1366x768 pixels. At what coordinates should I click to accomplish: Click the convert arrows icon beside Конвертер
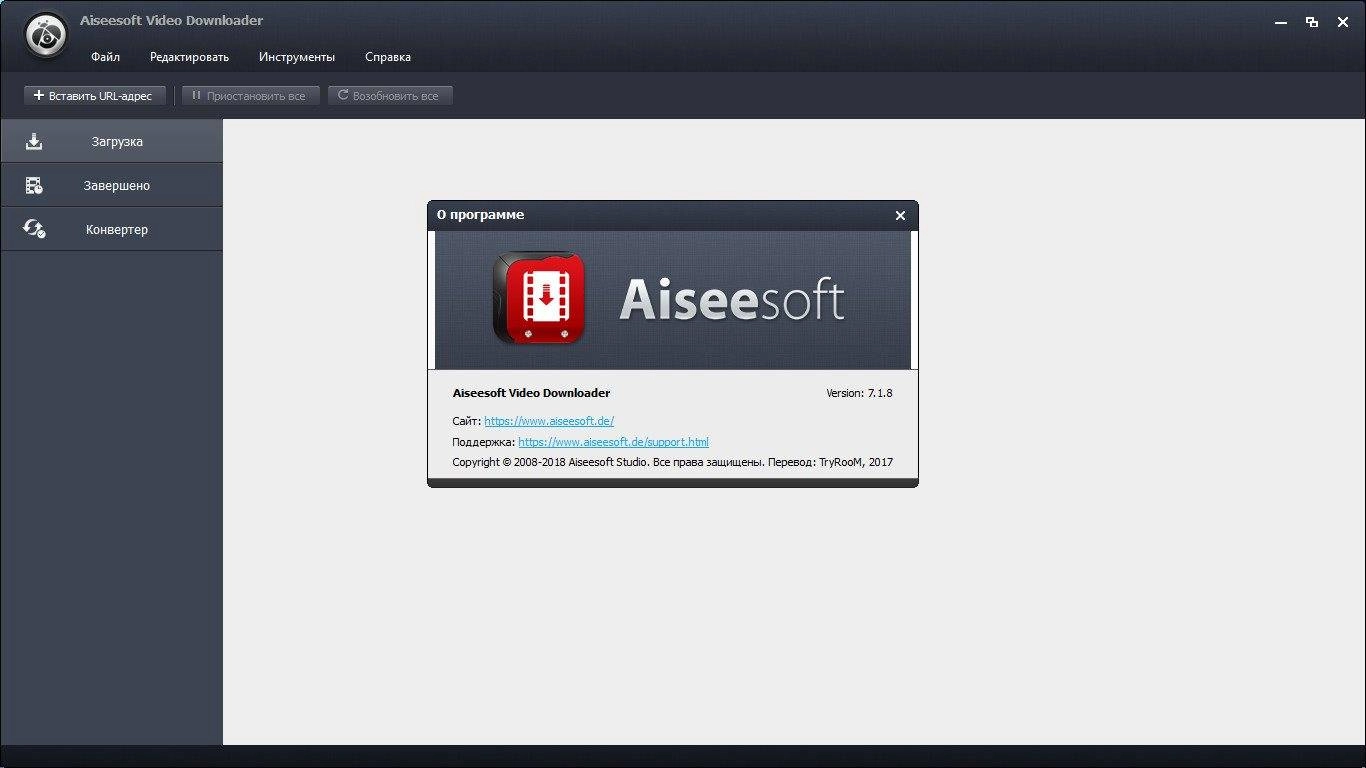34,229
